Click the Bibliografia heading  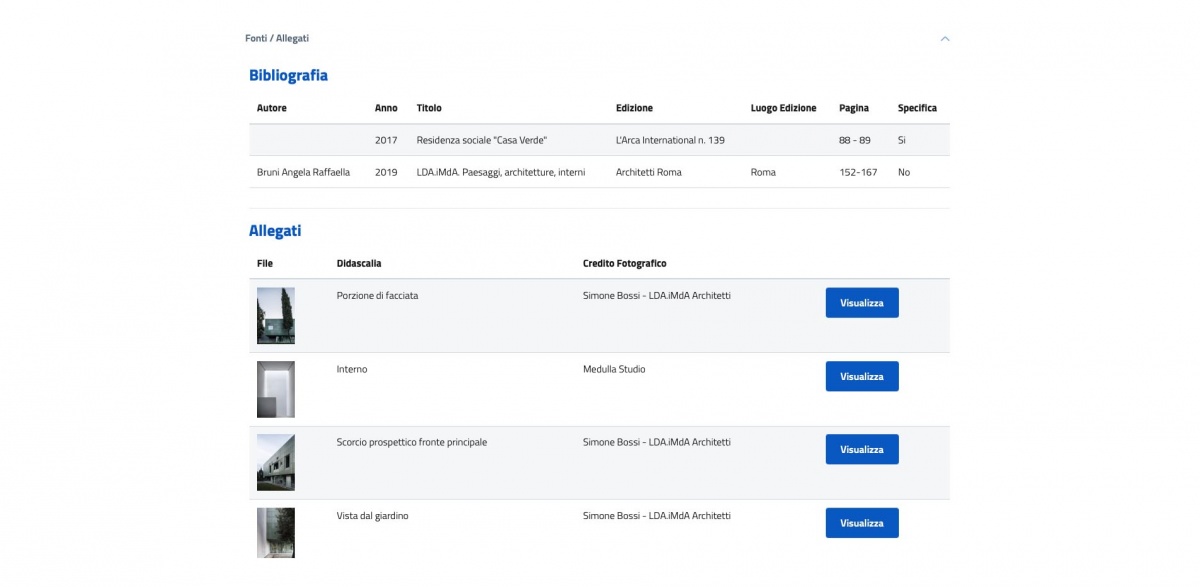point(288,75)
